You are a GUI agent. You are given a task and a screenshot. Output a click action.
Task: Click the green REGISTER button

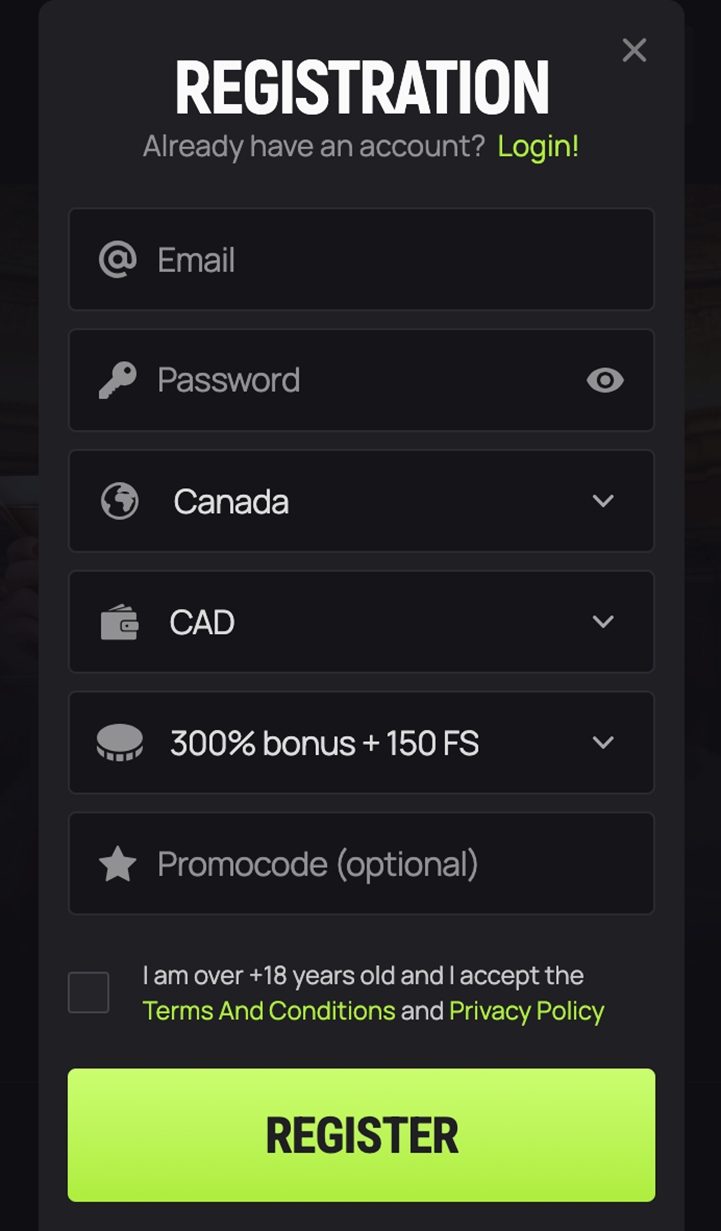tap(361, 1135)
